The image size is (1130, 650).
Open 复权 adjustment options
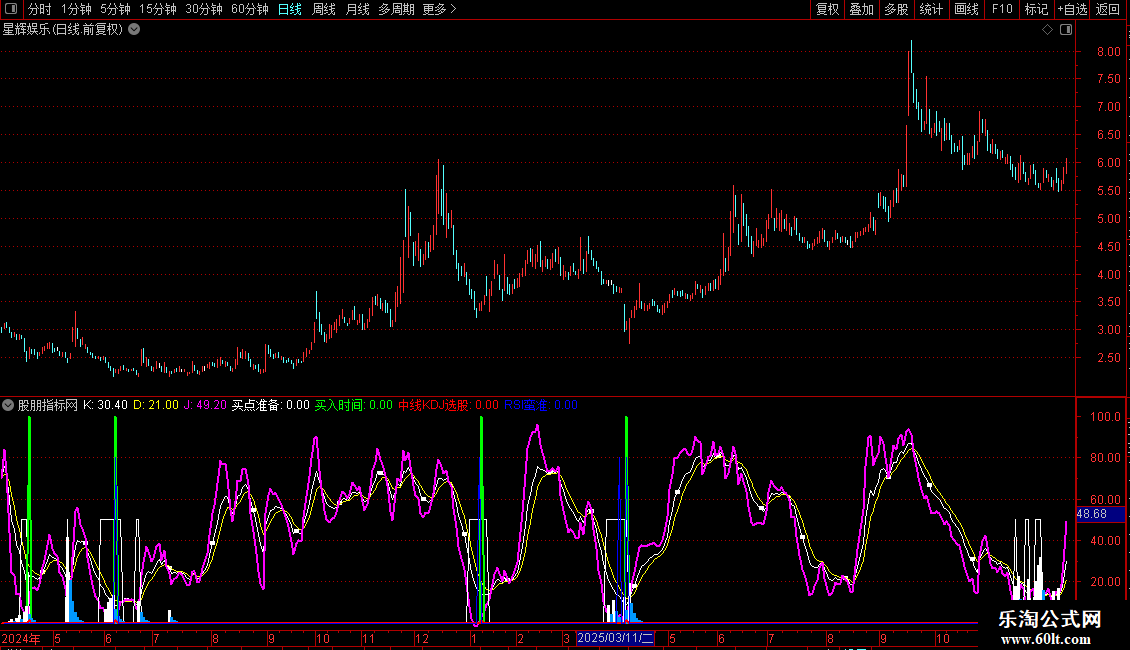(x=827, y=9)
